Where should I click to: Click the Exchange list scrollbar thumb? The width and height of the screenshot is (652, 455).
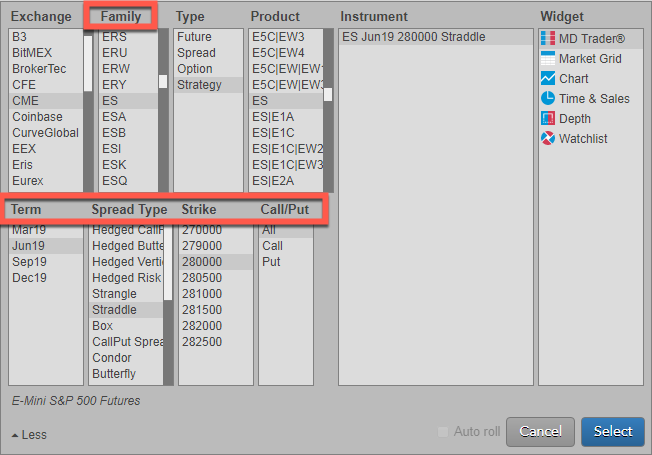(x=88, y=63)
